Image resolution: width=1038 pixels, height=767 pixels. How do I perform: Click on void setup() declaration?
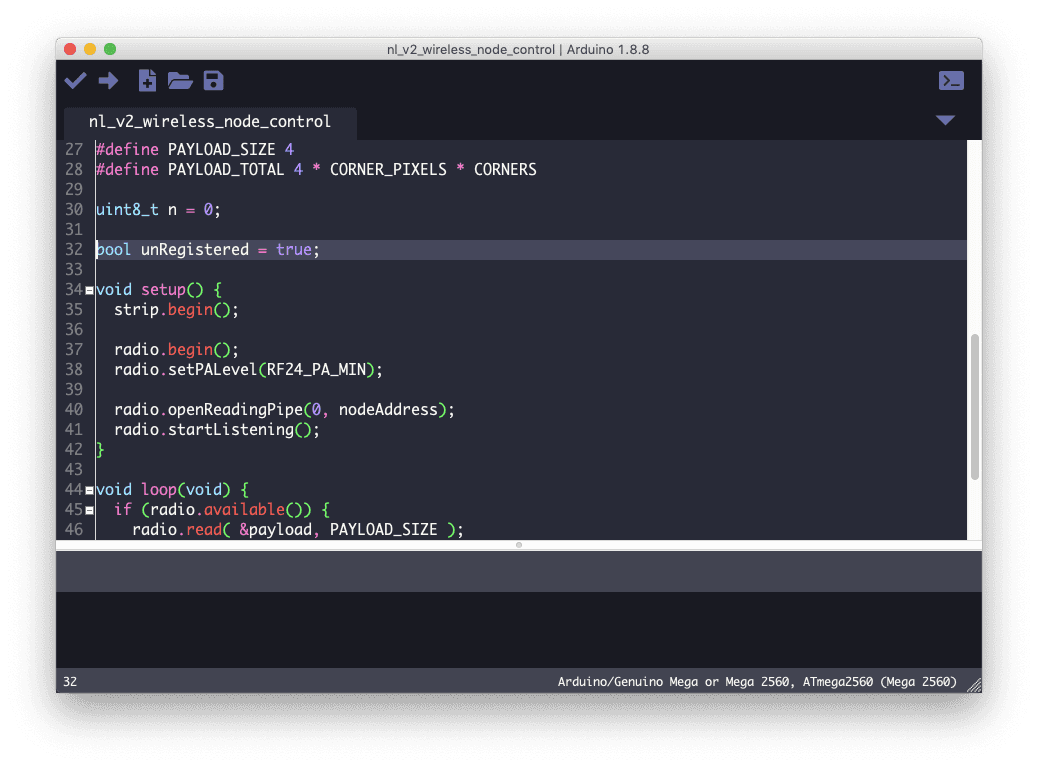(150, 290)
